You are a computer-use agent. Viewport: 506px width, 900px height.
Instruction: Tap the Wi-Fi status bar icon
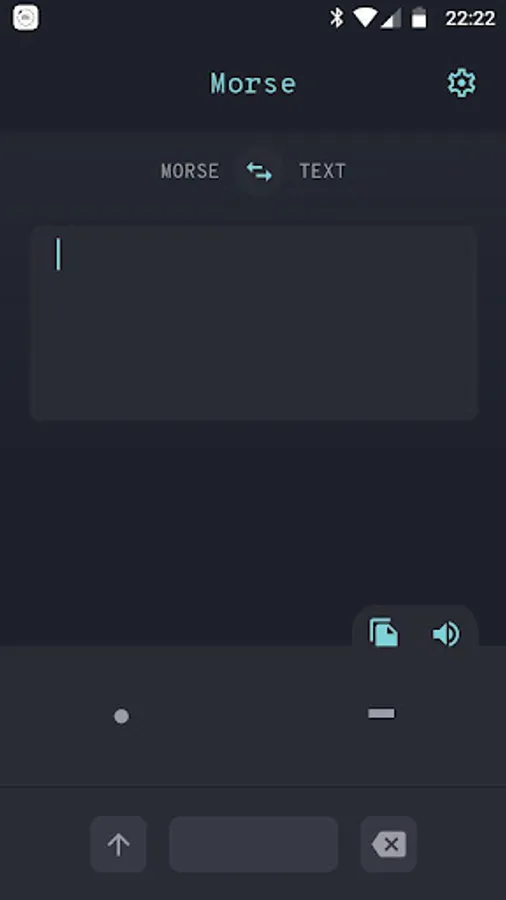pyautogui.click(x=364, y=18)
